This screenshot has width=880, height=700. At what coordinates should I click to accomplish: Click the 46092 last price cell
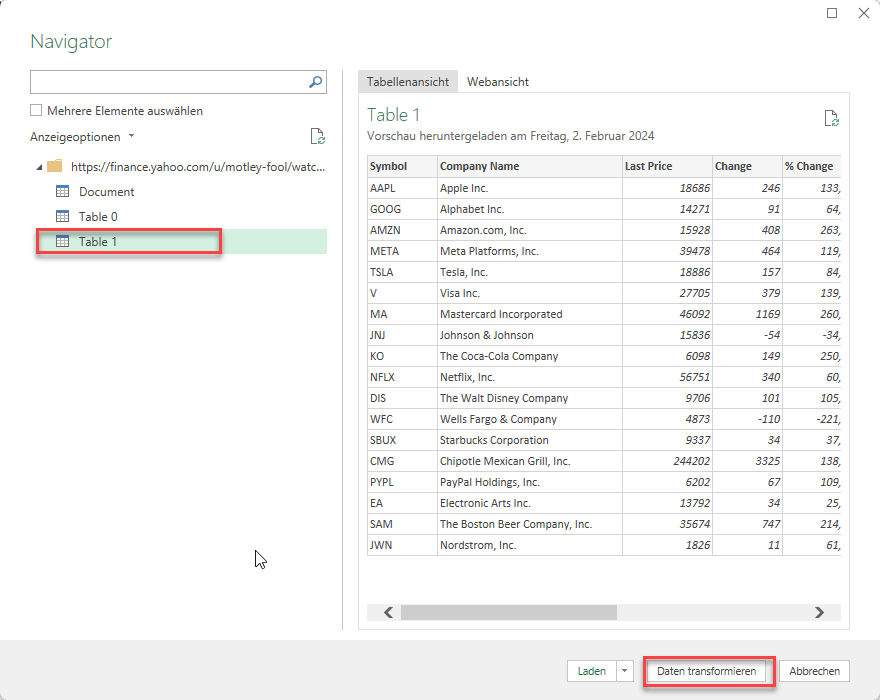[x=667, y=314]
